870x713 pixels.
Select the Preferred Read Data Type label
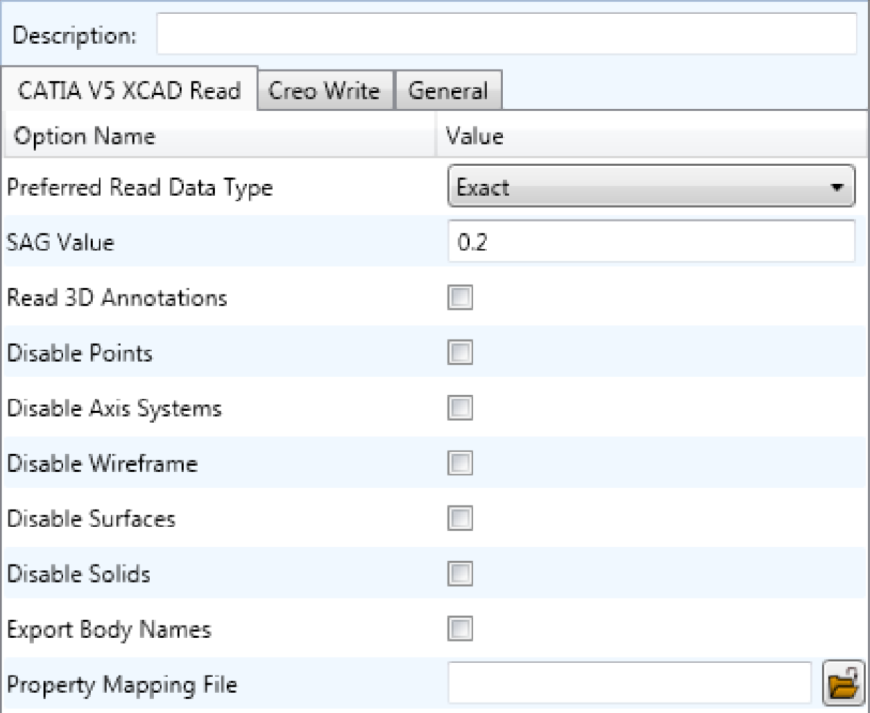(140, 188)
